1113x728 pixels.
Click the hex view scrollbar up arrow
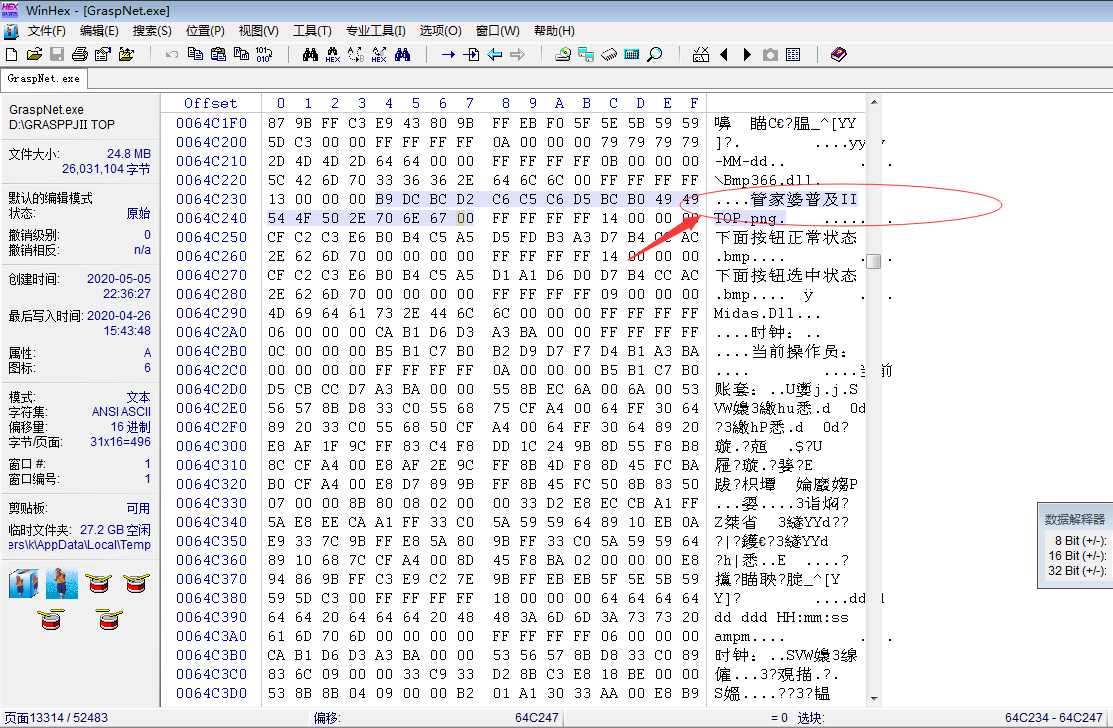click(874, 103)
